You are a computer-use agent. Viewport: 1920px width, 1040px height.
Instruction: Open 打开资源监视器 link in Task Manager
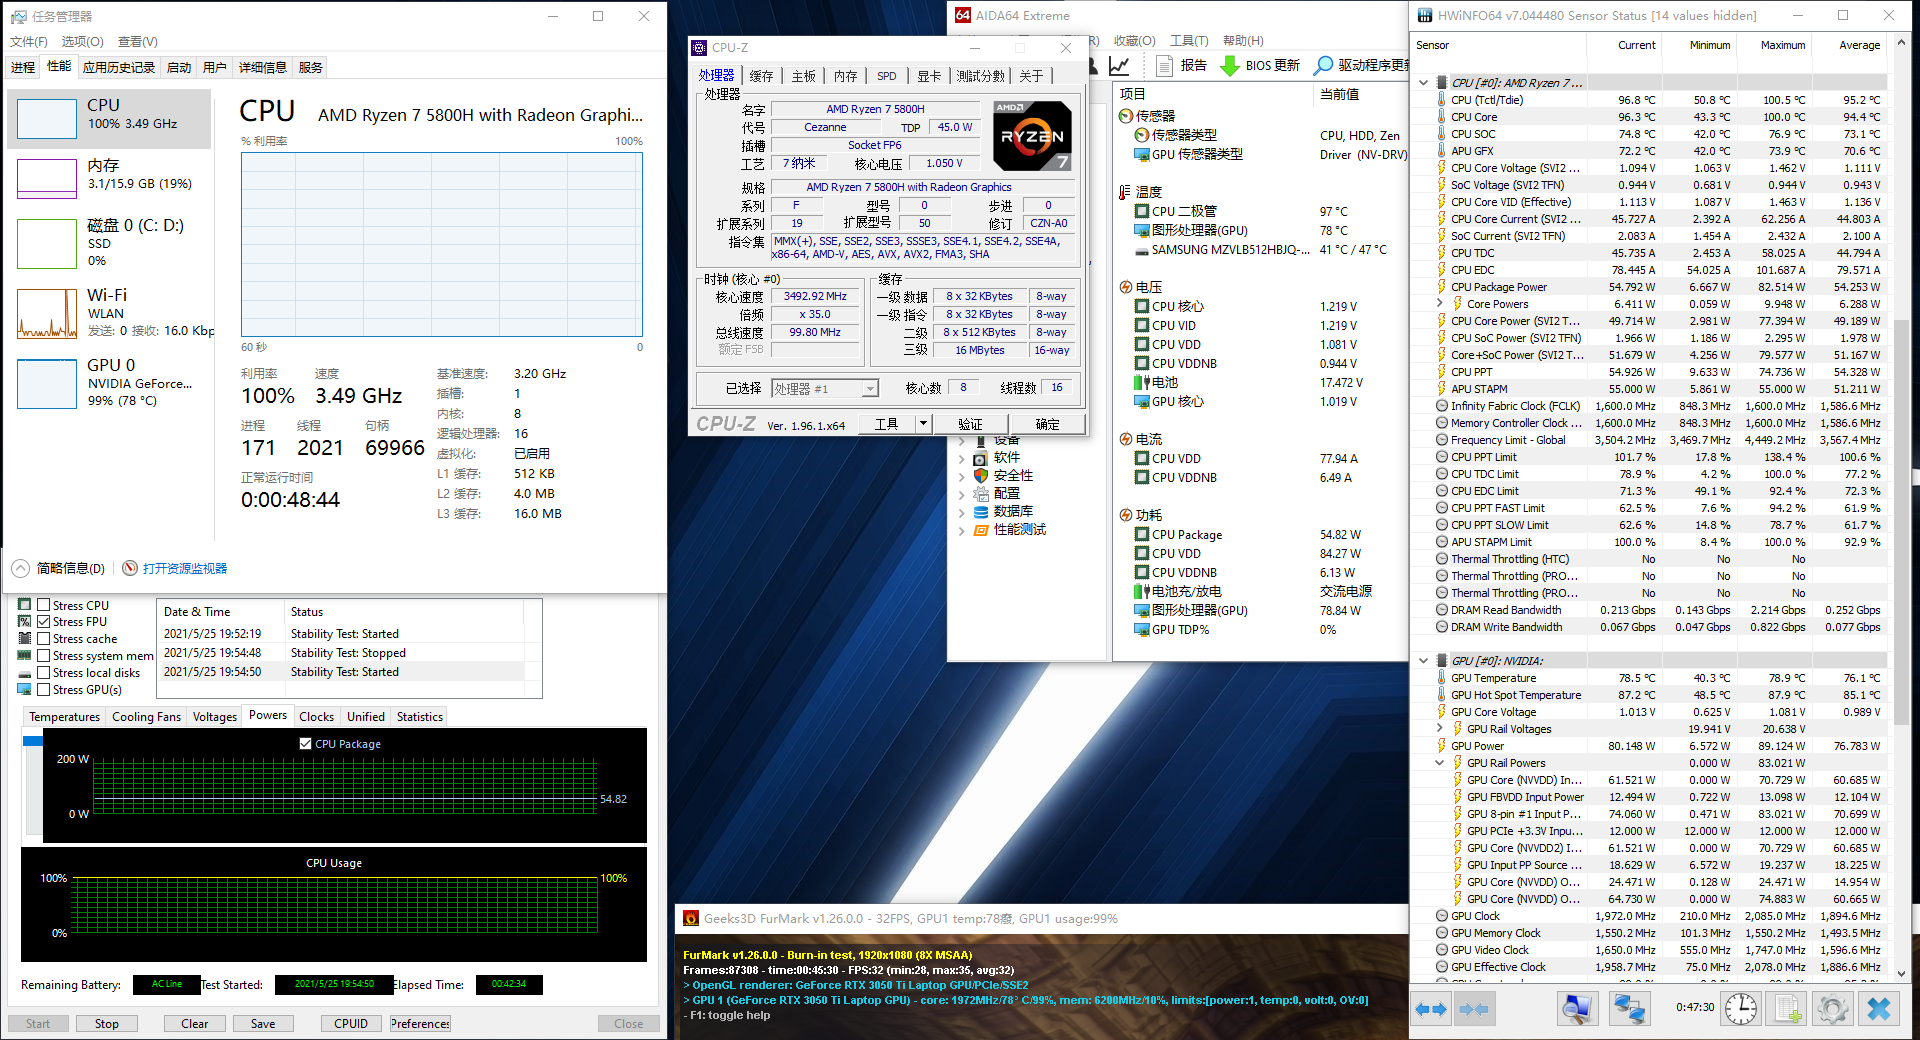(185, 568)
